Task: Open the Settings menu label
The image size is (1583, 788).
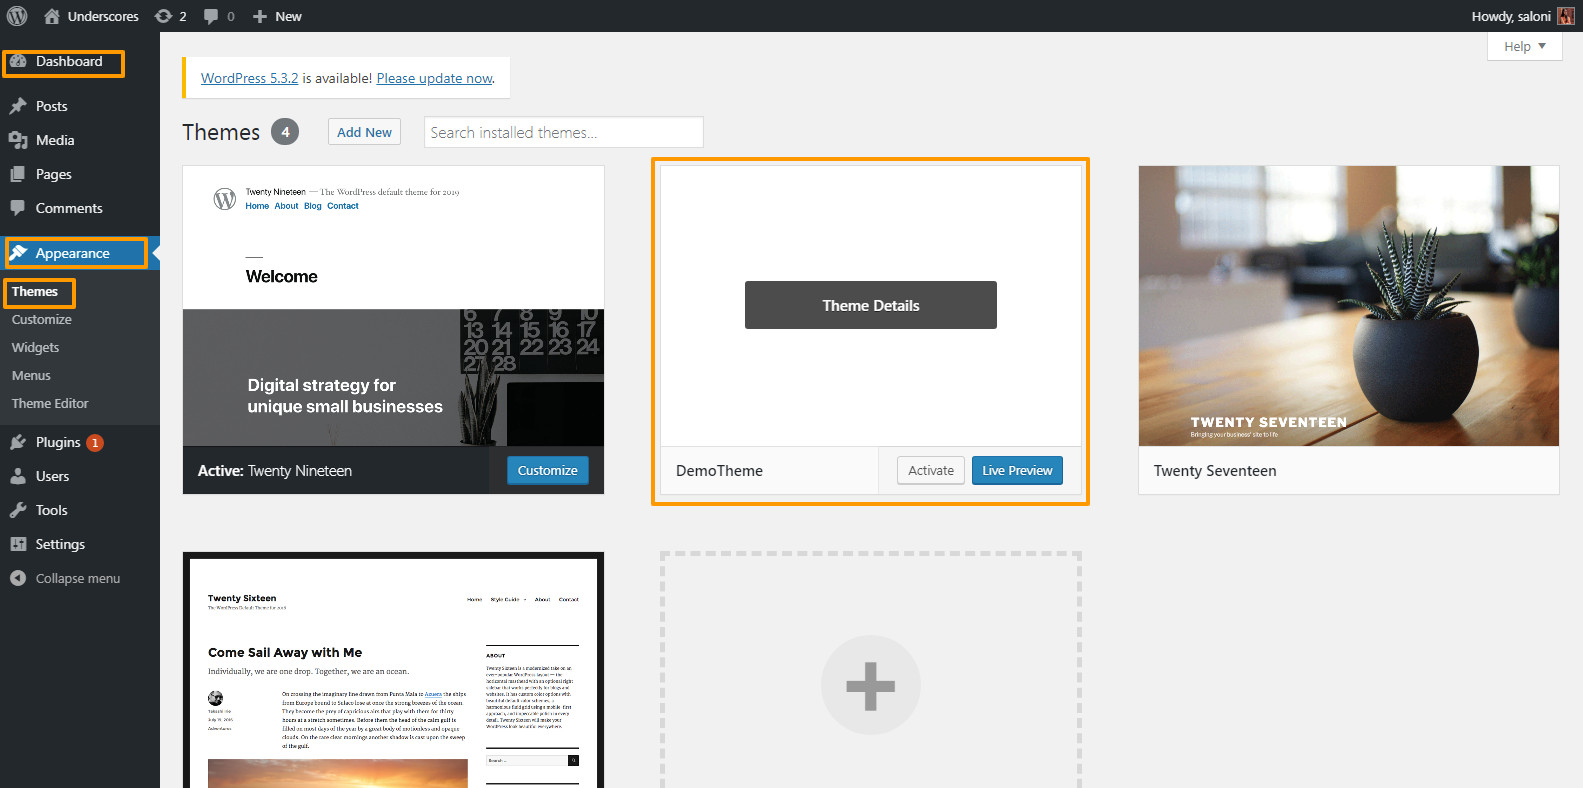Action: [60, 544]
